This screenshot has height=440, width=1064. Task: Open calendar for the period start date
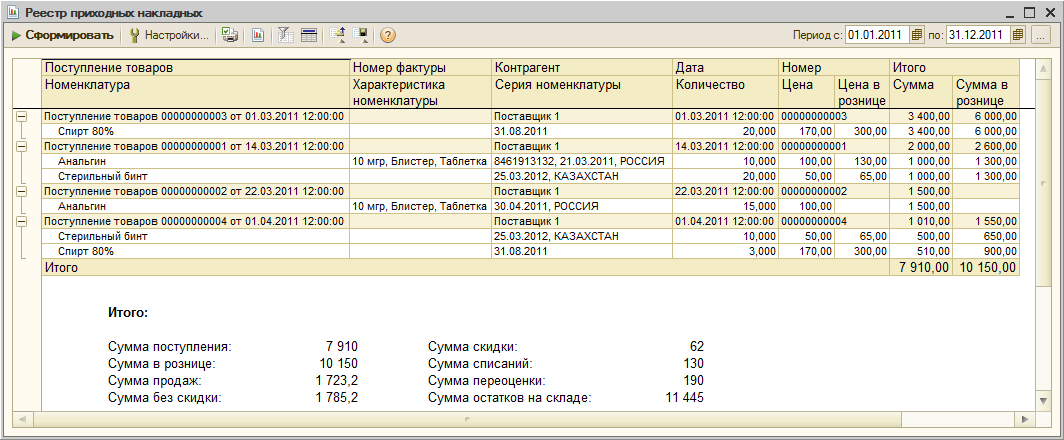point(917,35)
